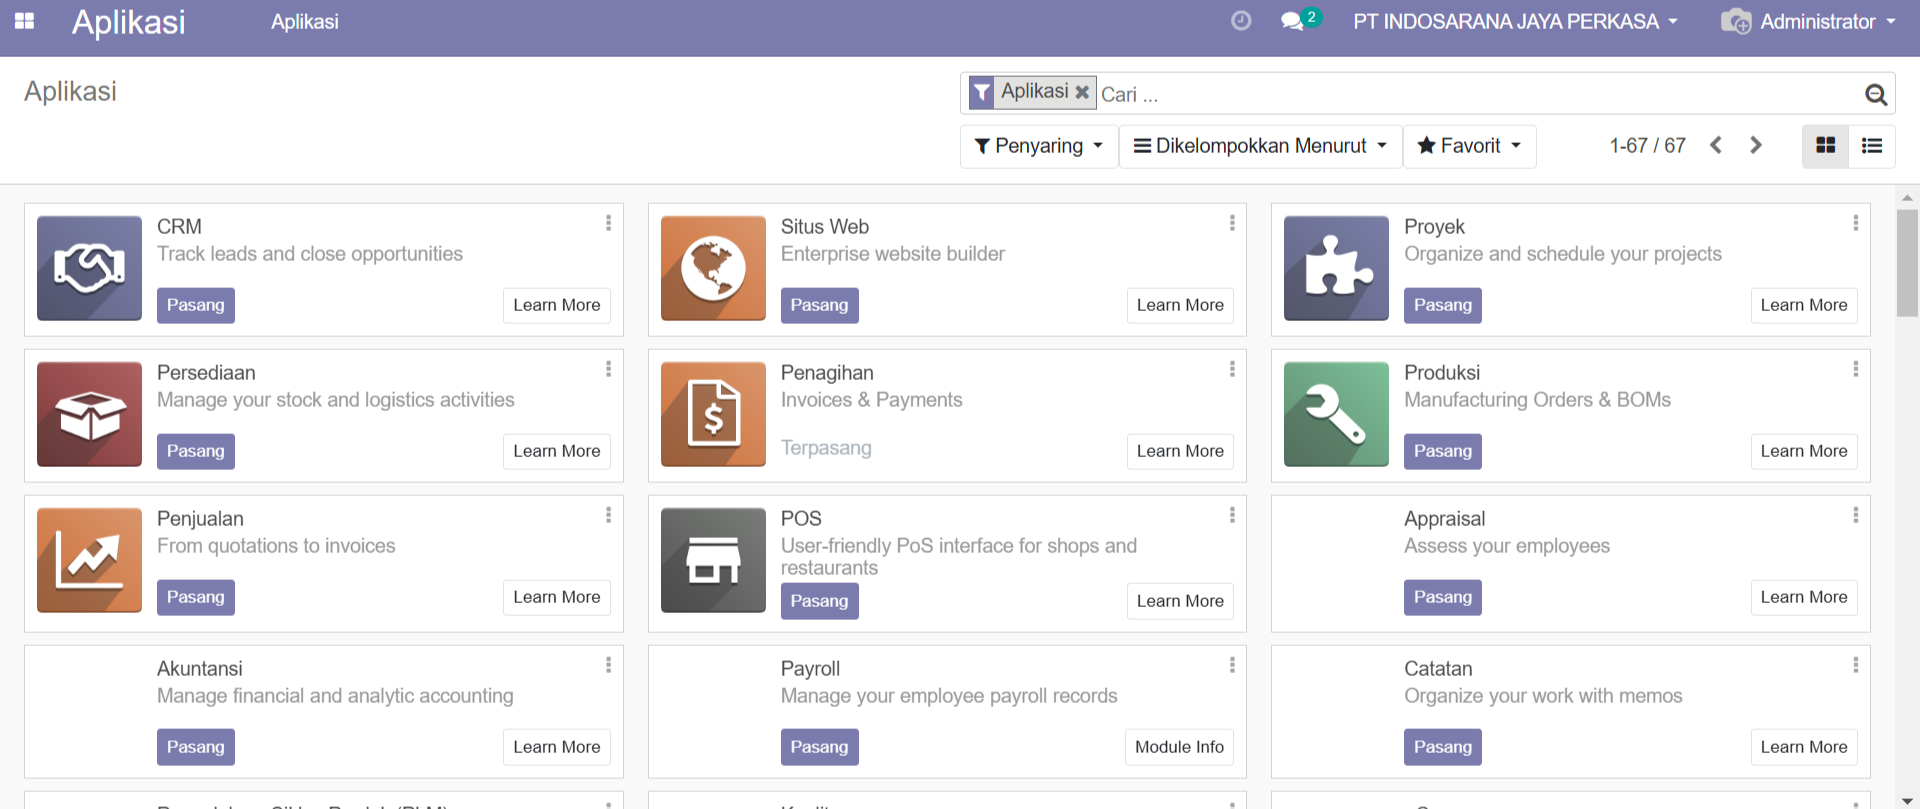Open the PT INDOSARANA JAYA PERKASA company menu
Screen dimensions: 1920x809
[x=1514, y=21]
